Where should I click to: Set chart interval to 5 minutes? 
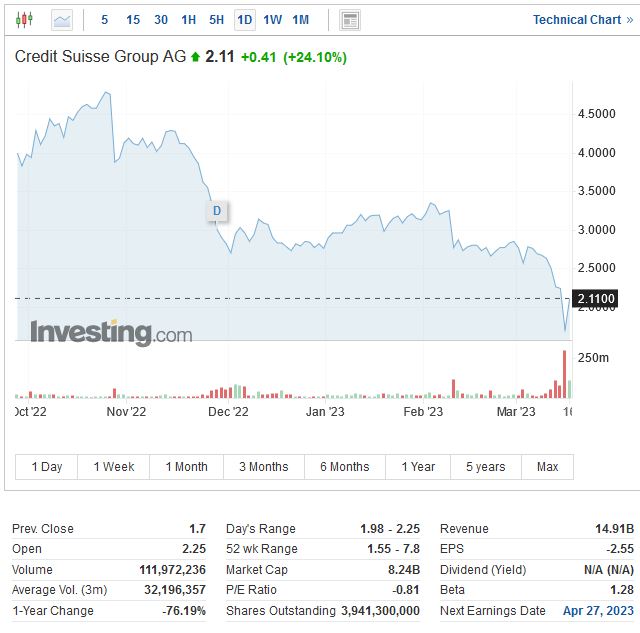point(105,19)
